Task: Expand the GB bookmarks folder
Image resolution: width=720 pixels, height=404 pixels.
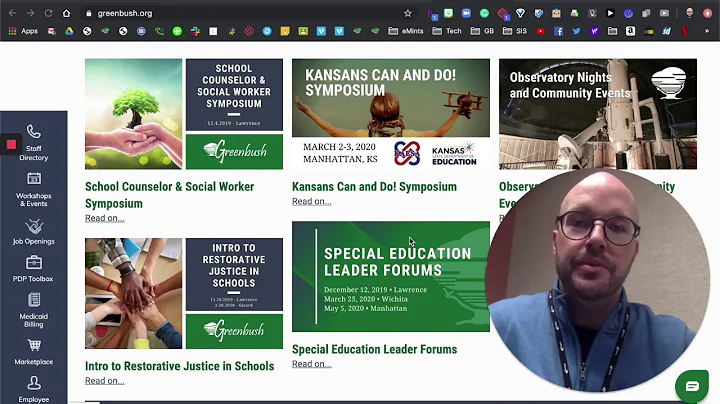Action: point(482,31)
